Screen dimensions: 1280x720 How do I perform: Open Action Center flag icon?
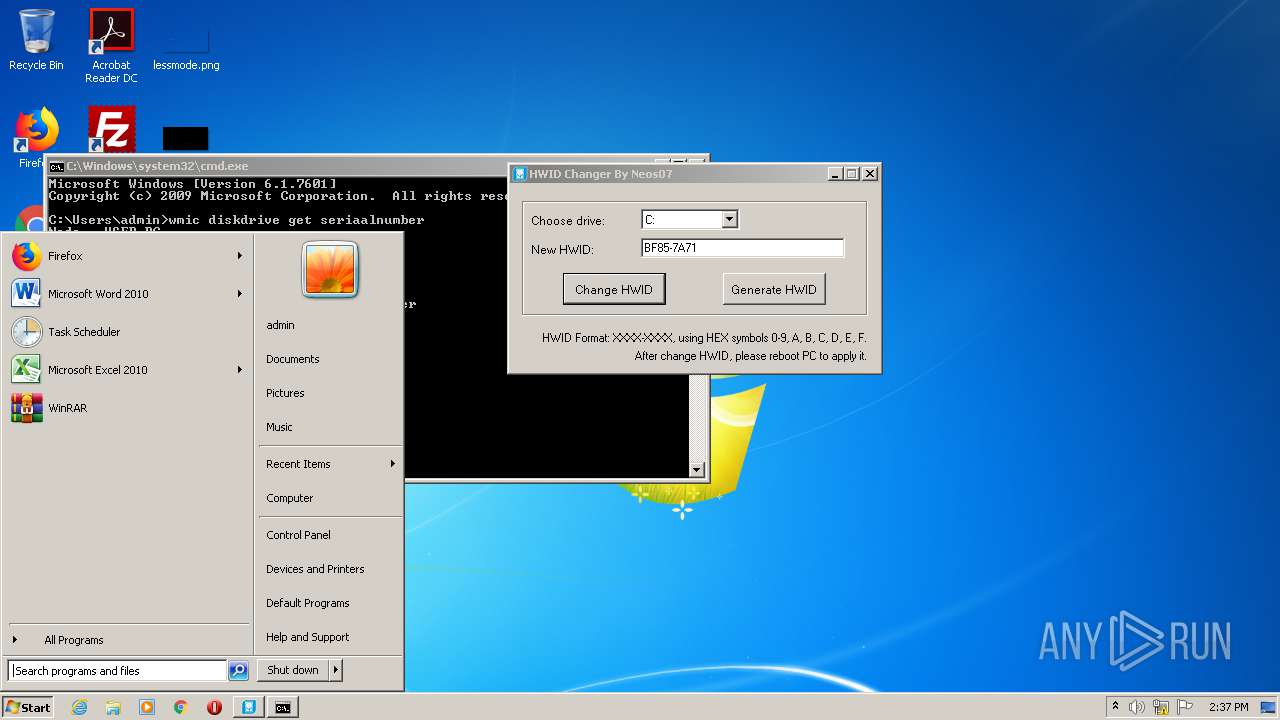pyautogui.click(x=1185, y=707)
